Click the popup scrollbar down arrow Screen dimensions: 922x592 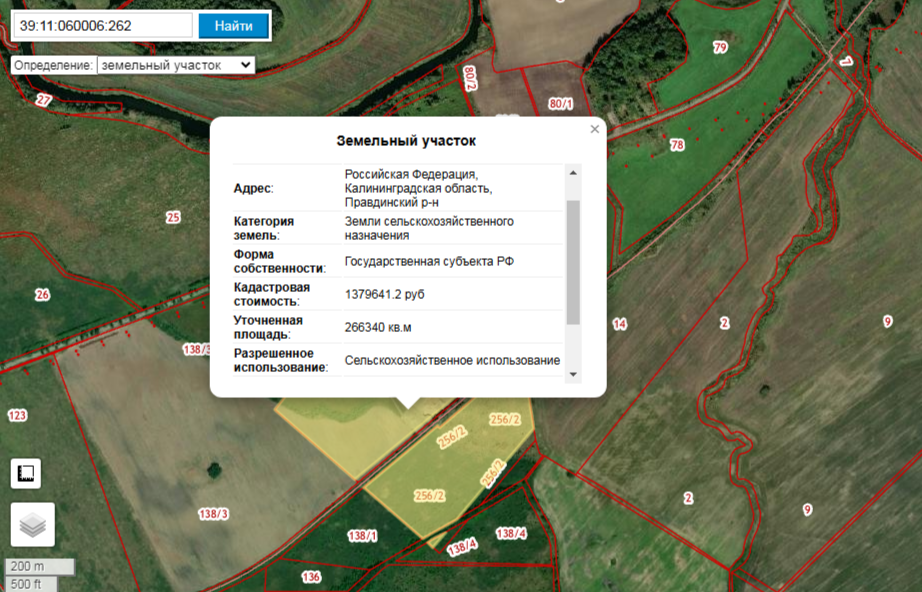click(x=573, y=374)
